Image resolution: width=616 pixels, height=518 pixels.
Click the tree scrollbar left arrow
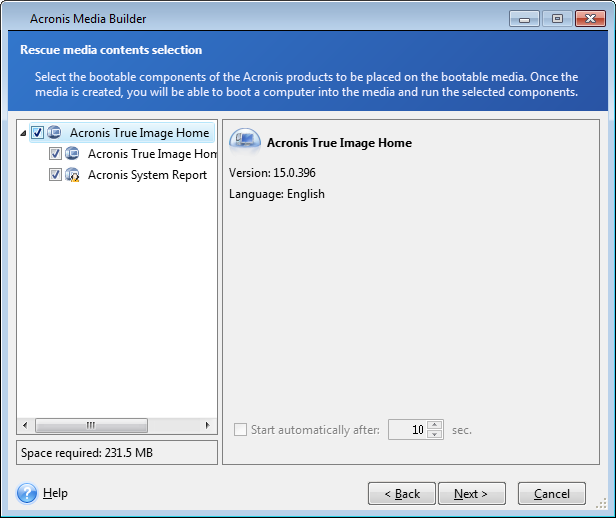coord(25,425)
